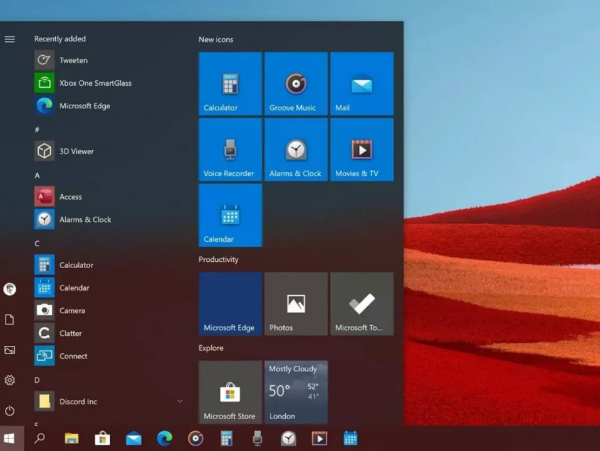Launch Clatter from the app list
Viewport: 600px width, 451px height.
pyautogui.click(x=109, y=333)
